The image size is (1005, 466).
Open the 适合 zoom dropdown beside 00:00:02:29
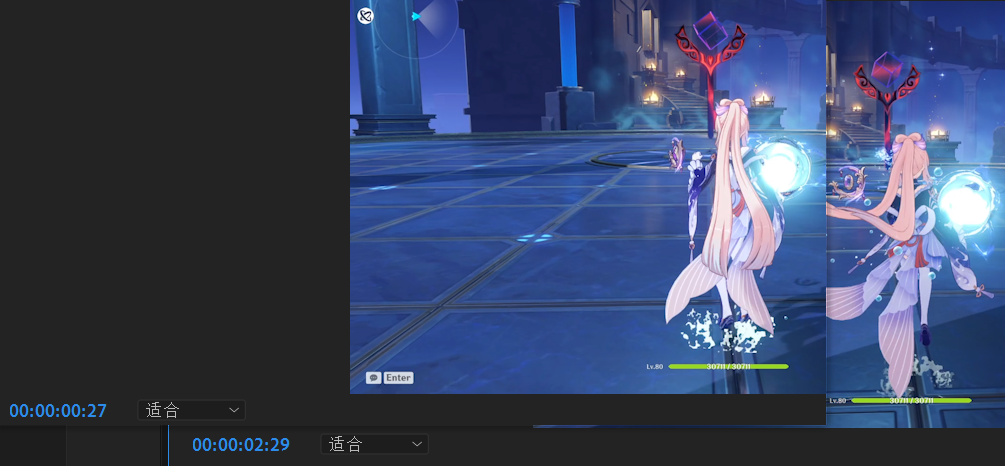pyautogui.click(x=374, y=444)
